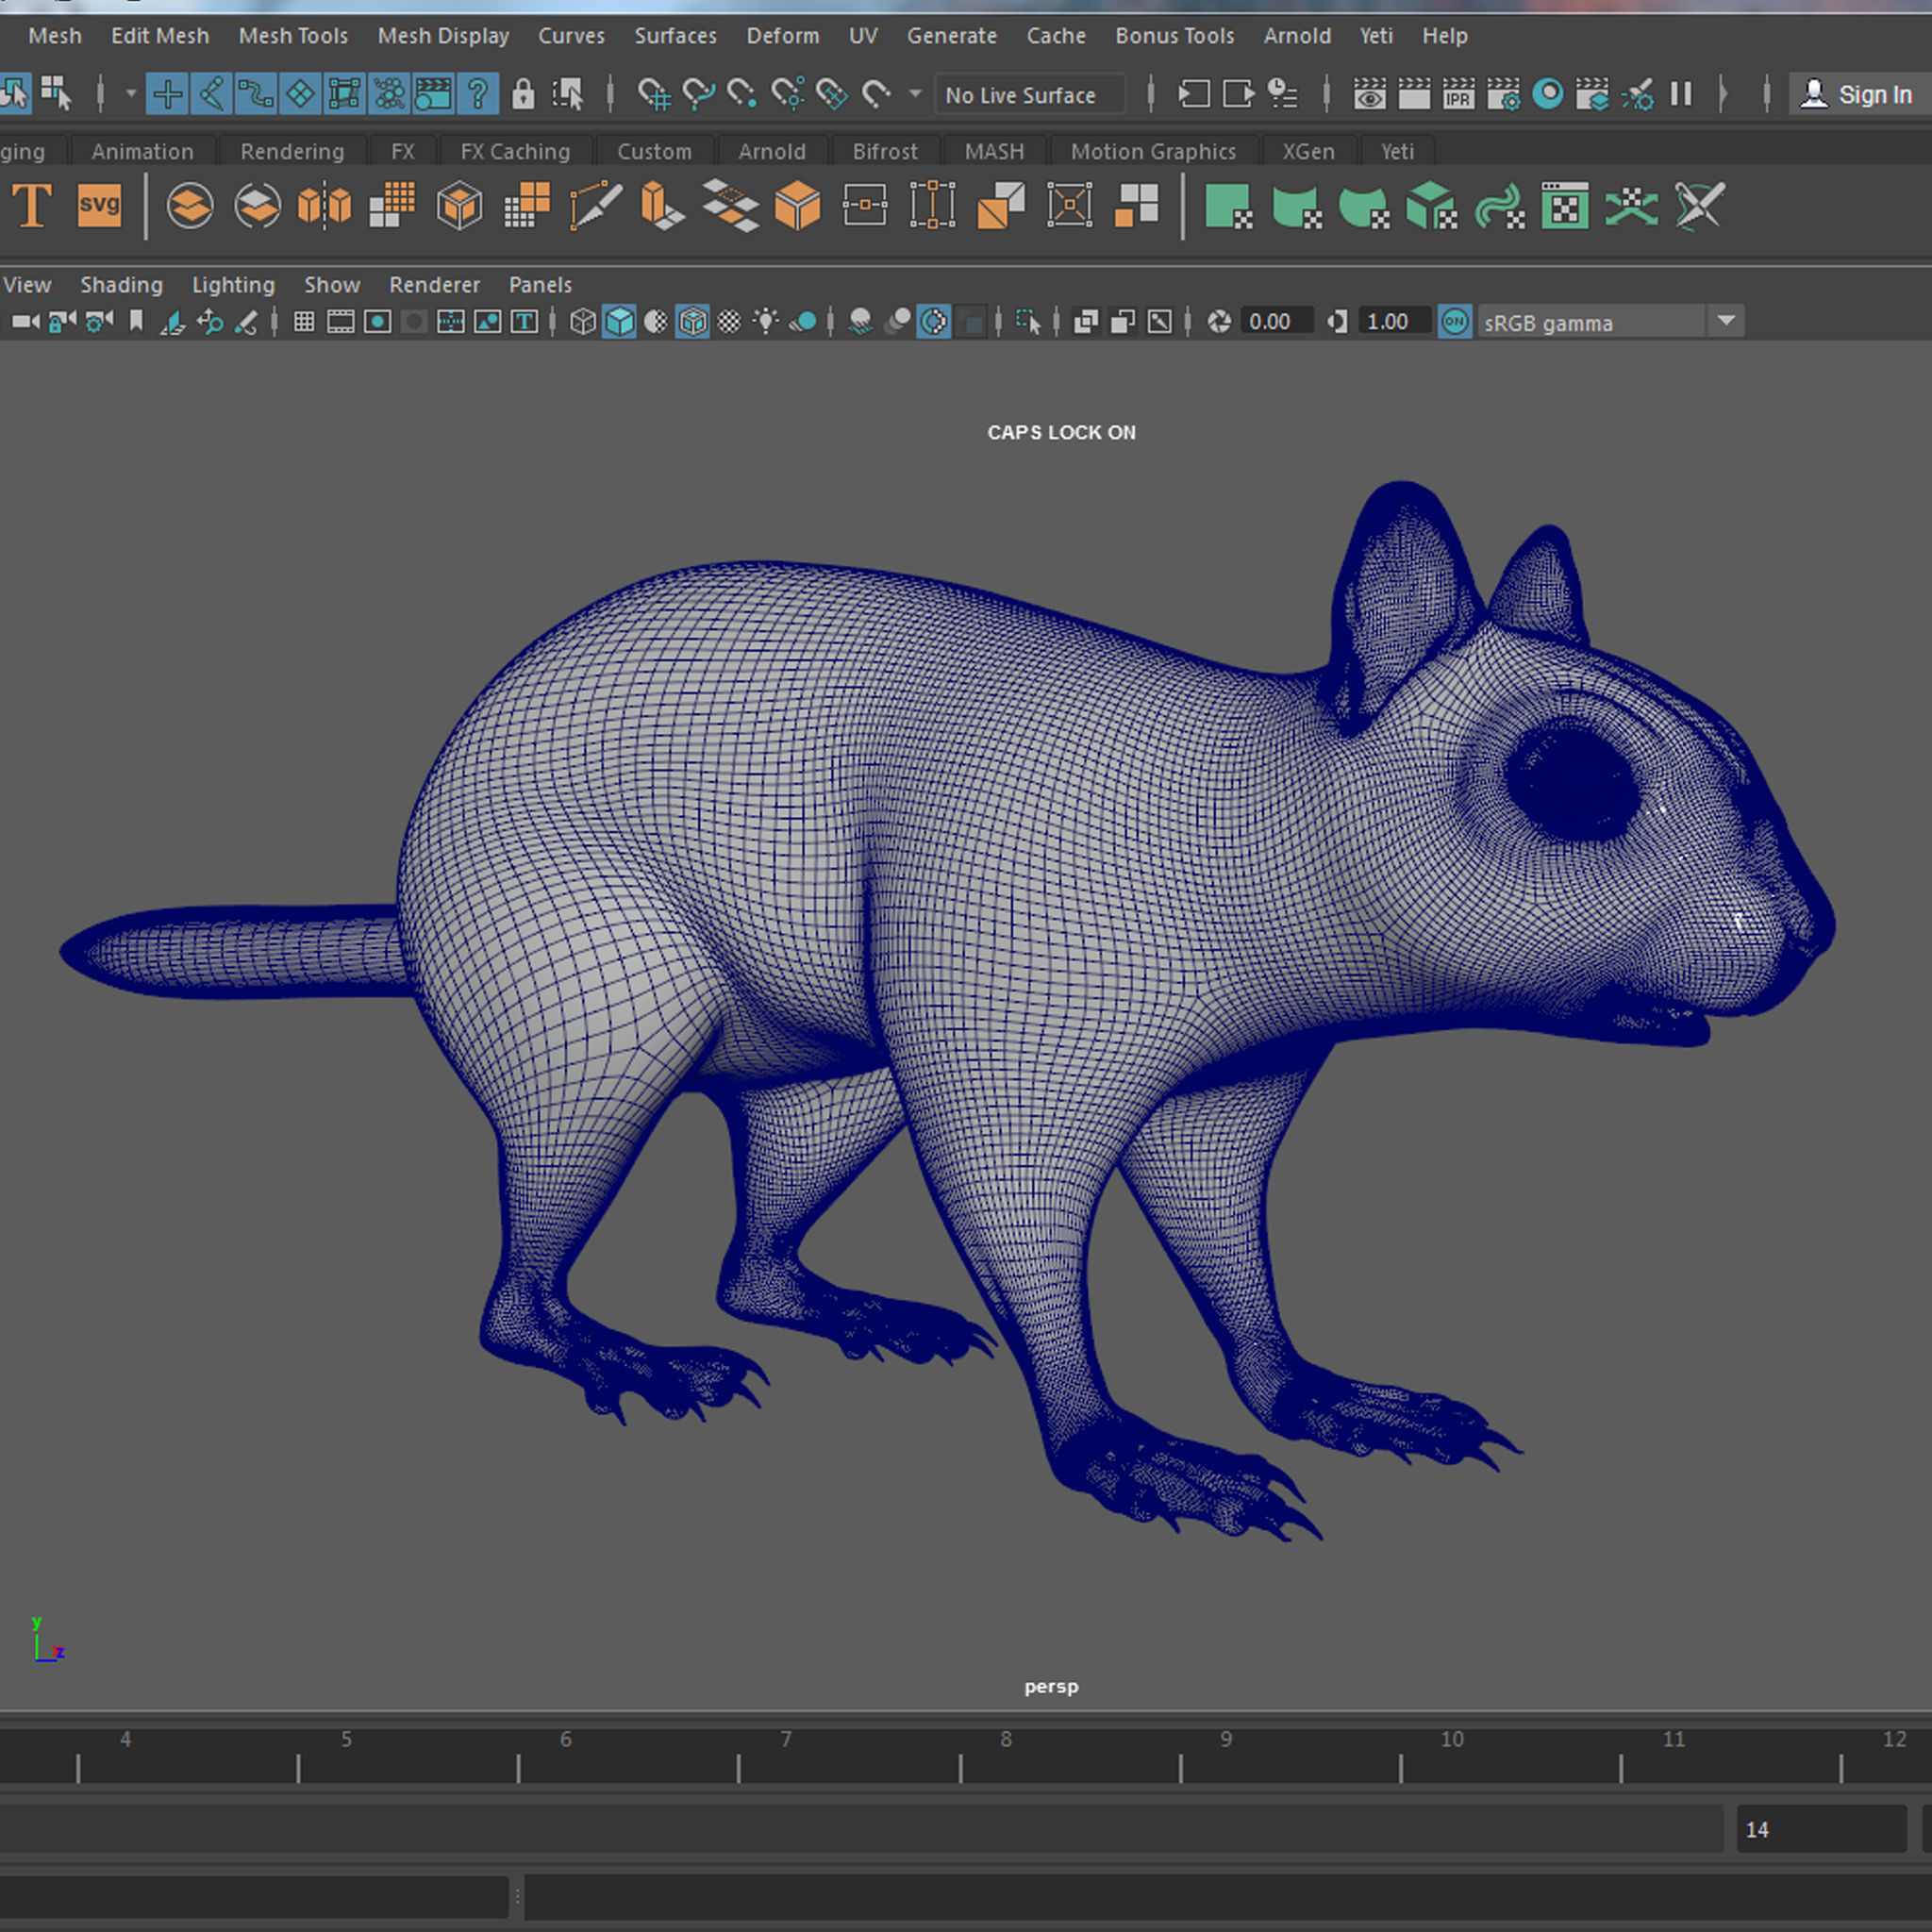This screenshot has width=1932, height=1932.
Task: Select the Cut and Sew UV tool
Action: coord(1700,206)
